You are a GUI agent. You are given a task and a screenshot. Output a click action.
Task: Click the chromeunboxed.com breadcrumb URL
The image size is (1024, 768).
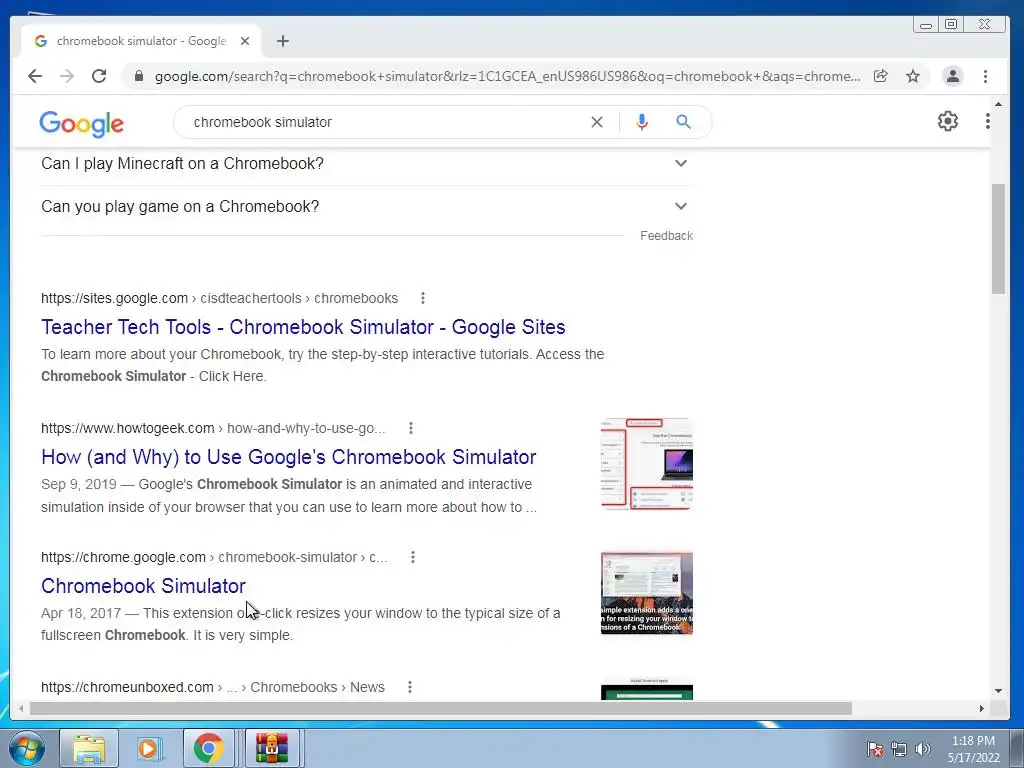213,687
